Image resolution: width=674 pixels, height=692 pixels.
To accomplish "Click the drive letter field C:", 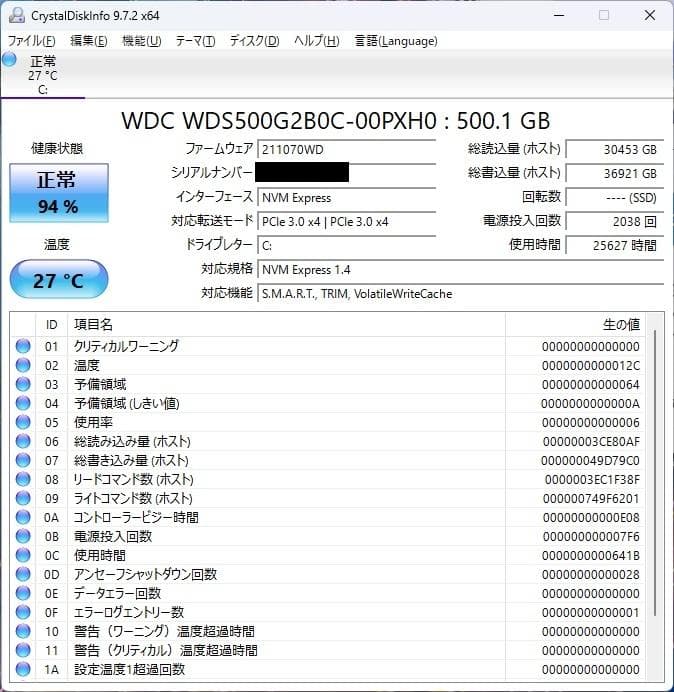I will (346, 245).
